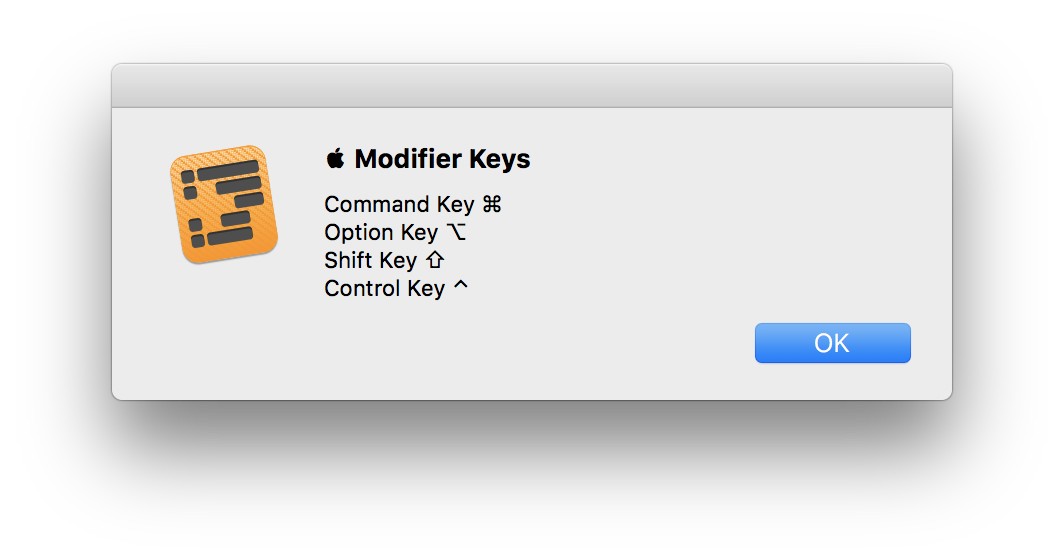Viewport: 1064px width, 560px height.
Task: Click the Command ⌘ cloverleaf symbol
Action: pyautogui.click(x=491, y=205)
